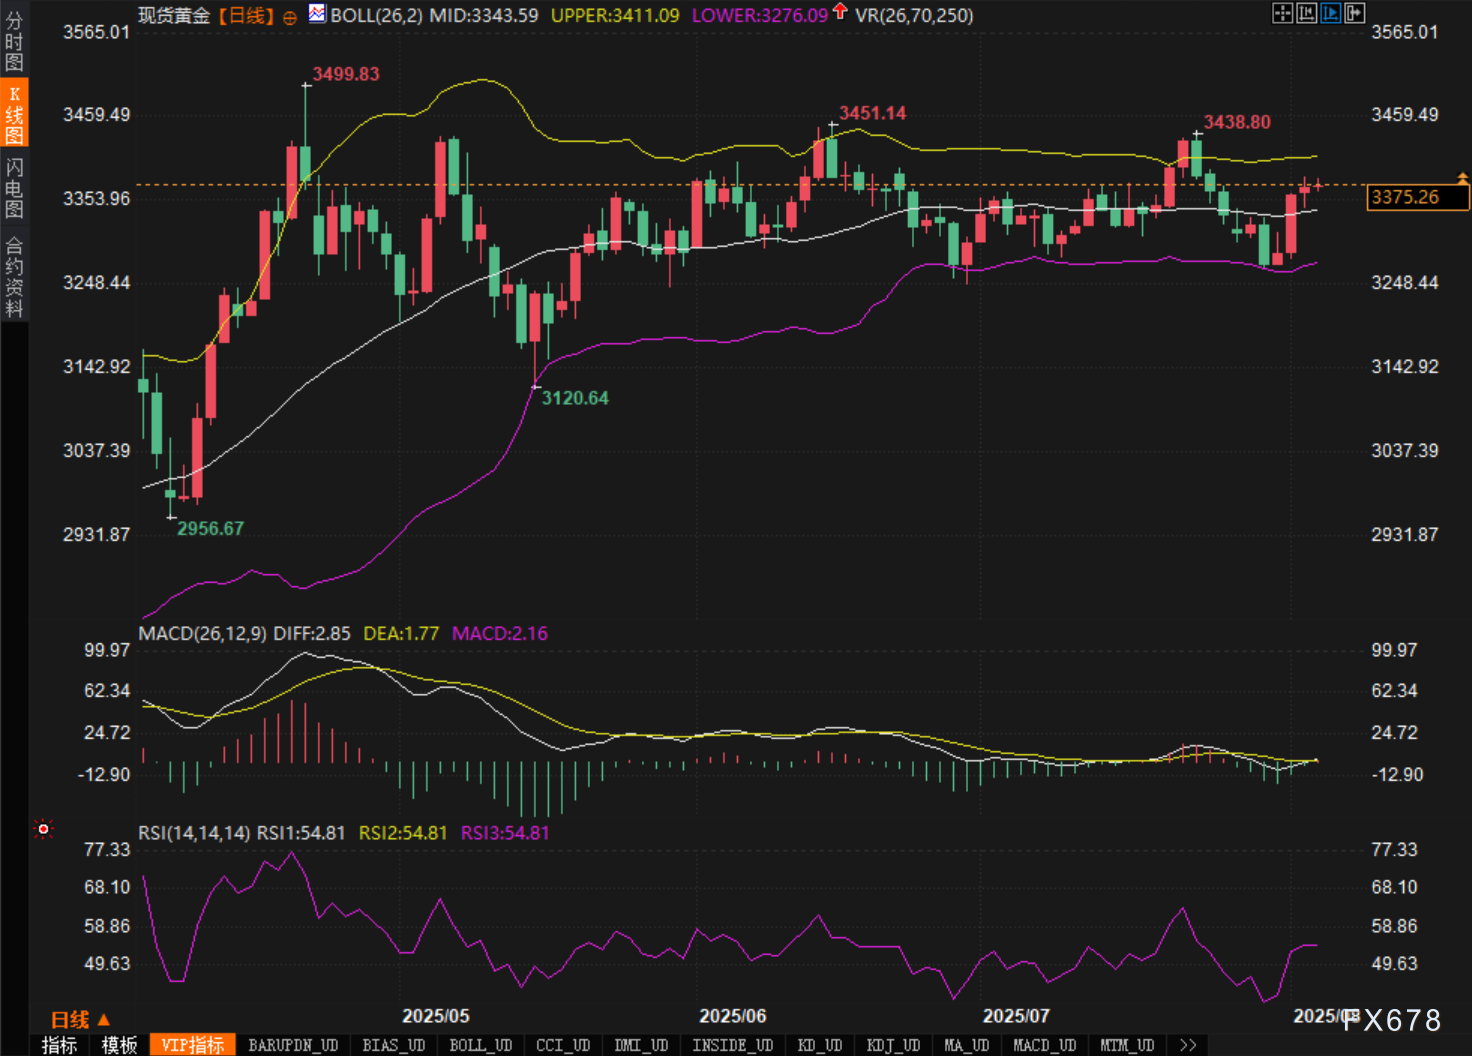Image resolution: width=1472 pixels, height=1056 pixels.
Task: Click the crosshair cursor icon at top right
Action: pyautogui.click(x=1282, y=13)
